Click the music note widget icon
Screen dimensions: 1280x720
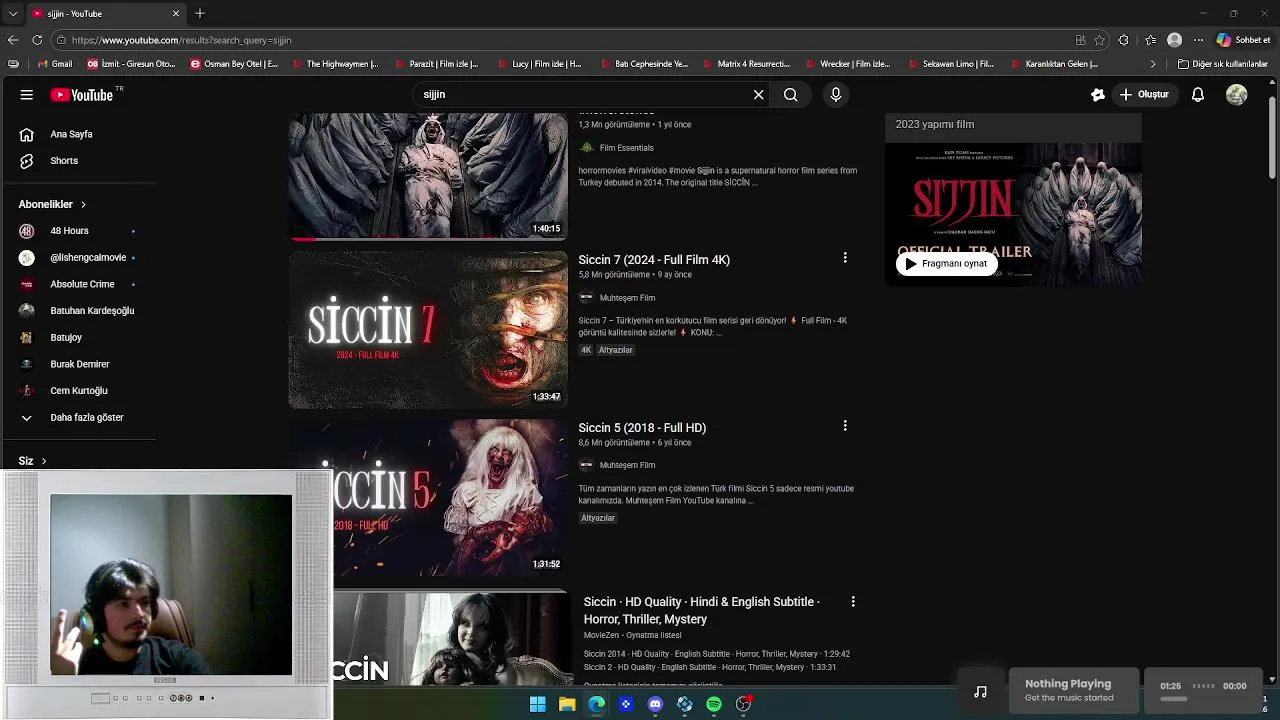coord(980,691)
